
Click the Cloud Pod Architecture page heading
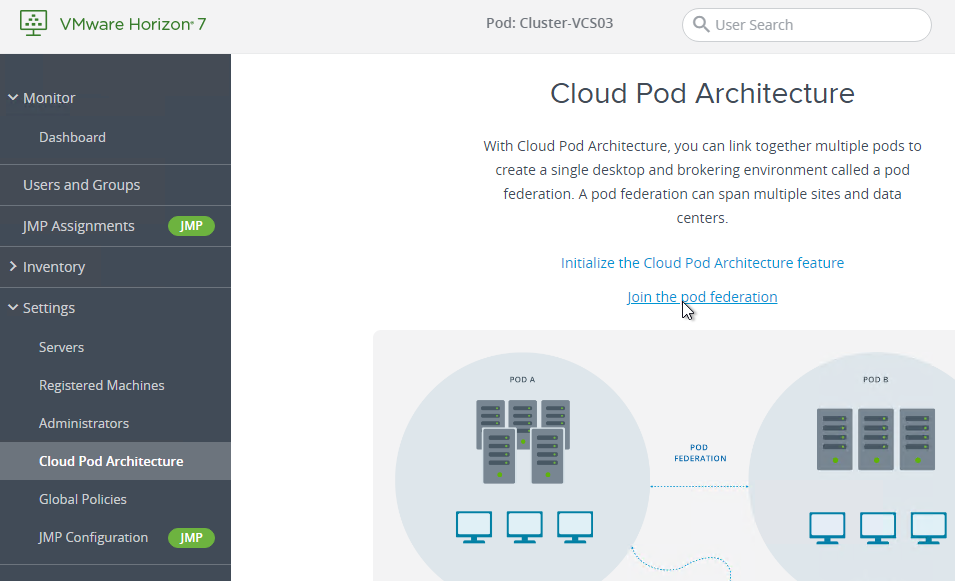click(x=702, y=93)
